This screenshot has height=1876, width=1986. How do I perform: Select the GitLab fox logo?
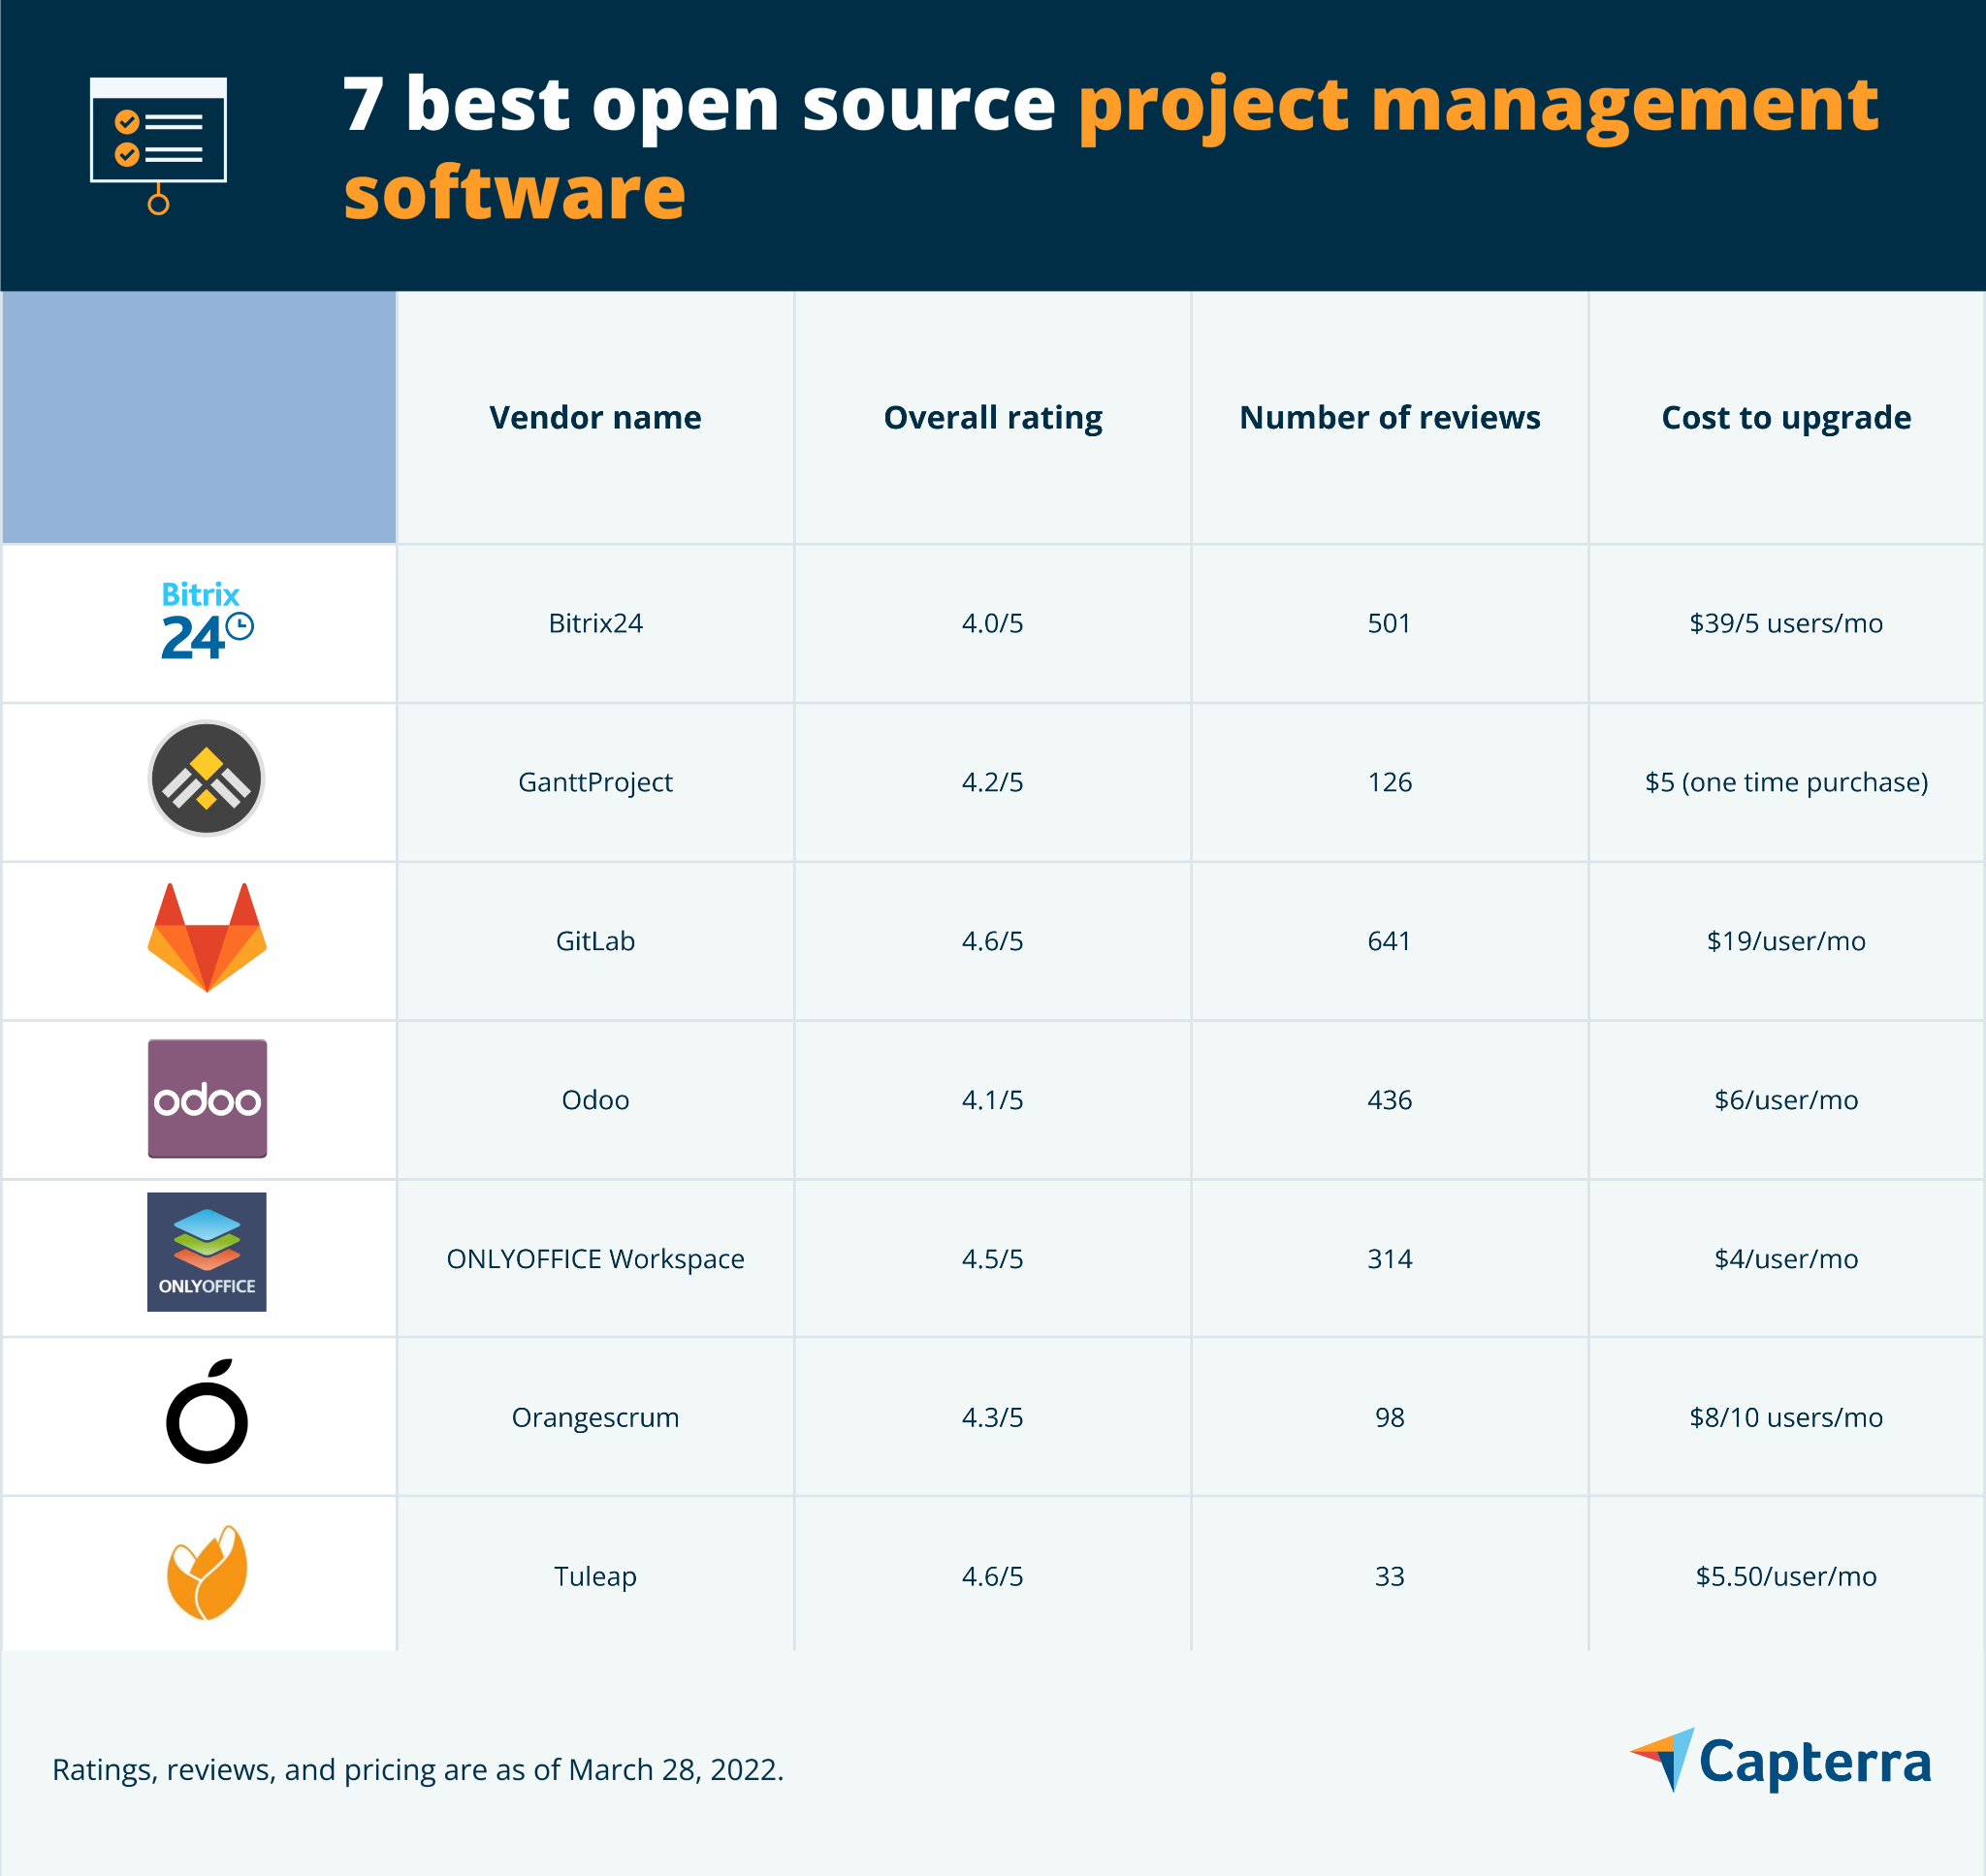pos(206,938)
